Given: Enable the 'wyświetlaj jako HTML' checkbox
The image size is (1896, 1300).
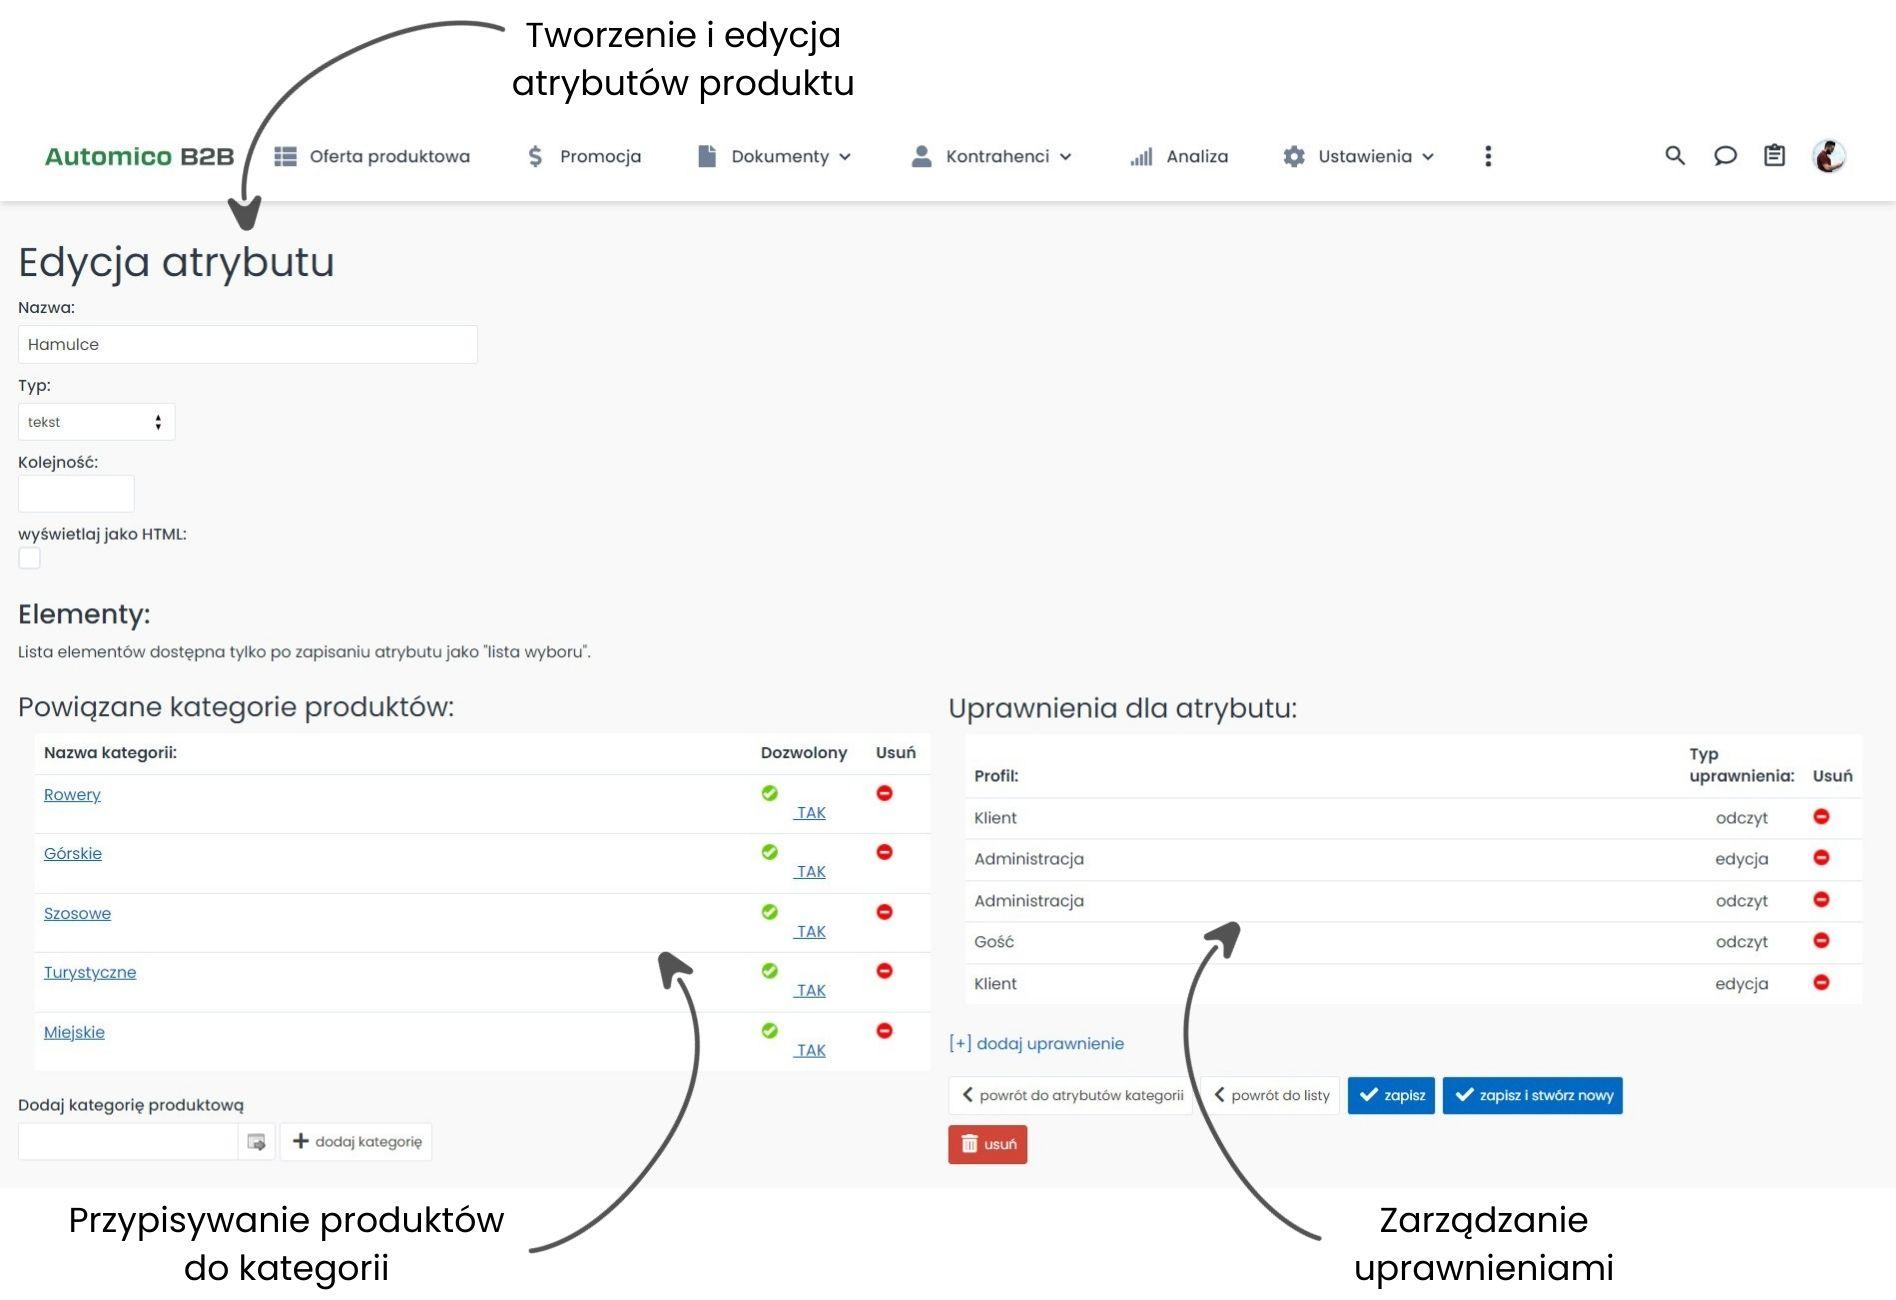Looking at the screenshot, I should pyautogui.click(x=30, y=558).
